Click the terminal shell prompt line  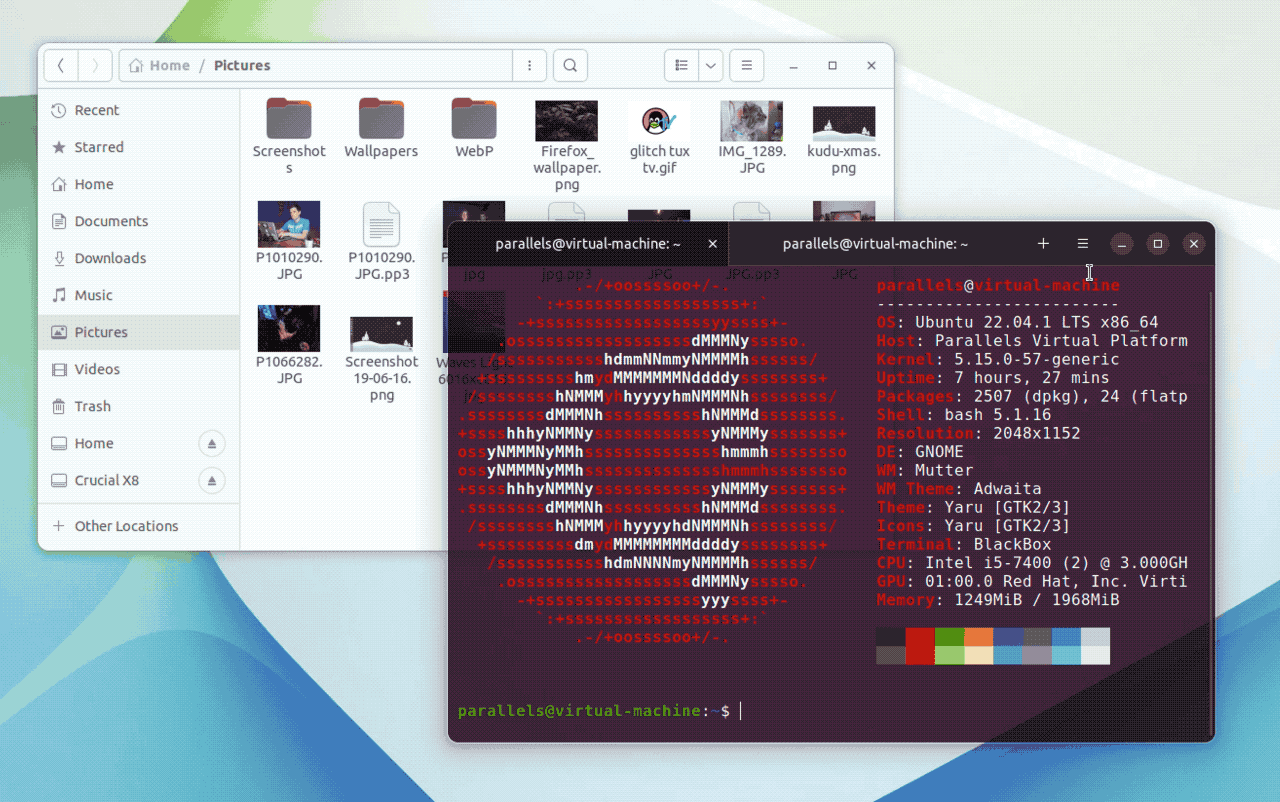pyautogui.click(x=598, y=711)
